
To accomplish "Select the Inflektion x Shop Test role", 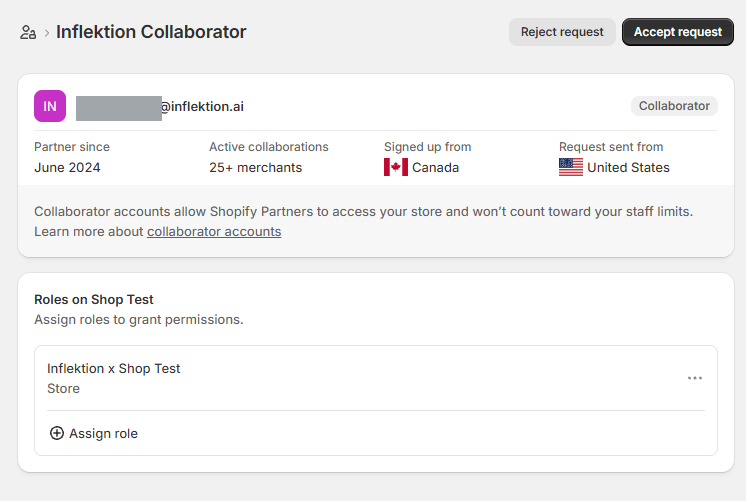I will point(114,369).
